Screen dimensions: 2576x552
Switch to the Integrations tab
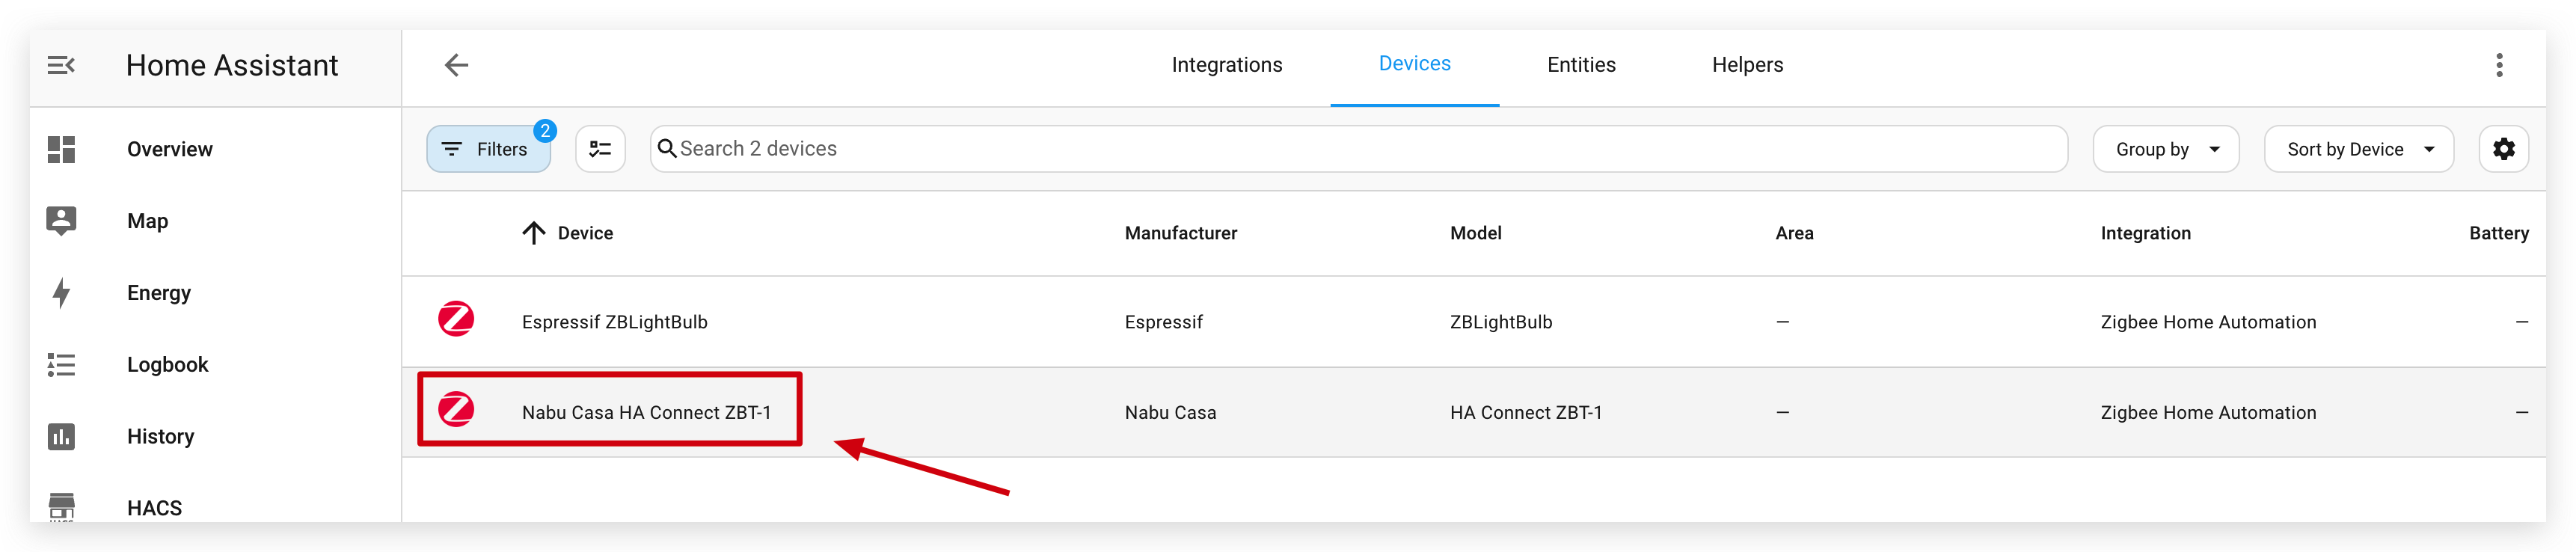tap(1226, 66)
